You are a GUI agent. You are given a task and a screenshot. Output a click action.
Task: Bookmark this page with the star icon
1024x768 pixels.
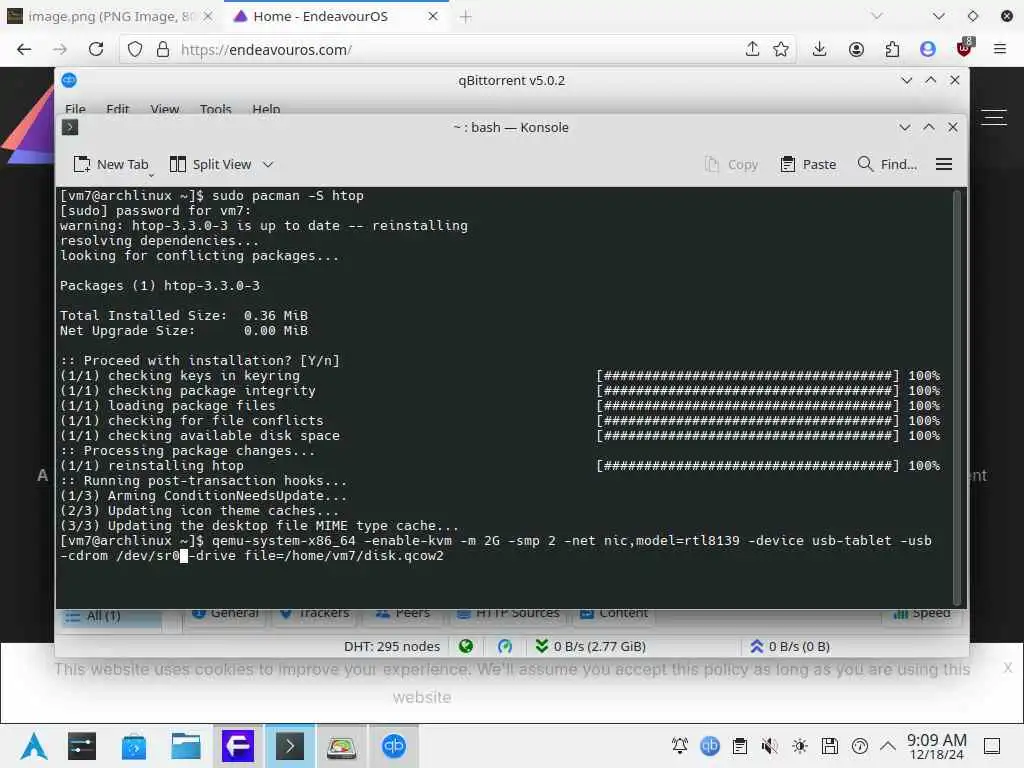coord(780,49)
